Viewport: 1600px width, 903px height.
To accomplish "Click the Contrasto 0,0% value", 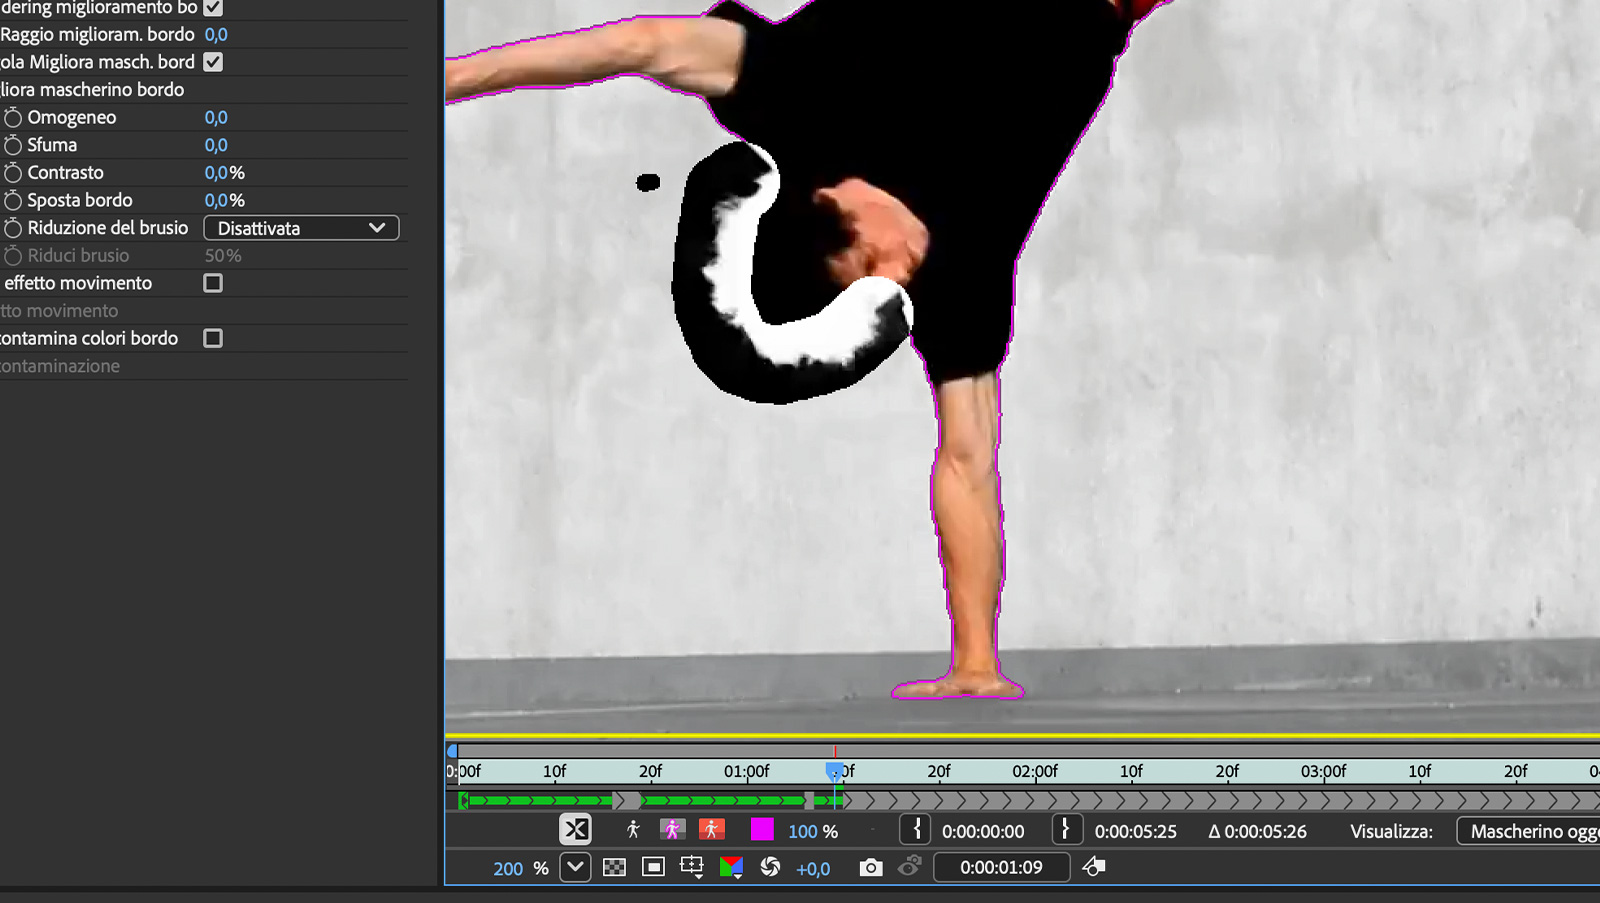I will [224, 173].
